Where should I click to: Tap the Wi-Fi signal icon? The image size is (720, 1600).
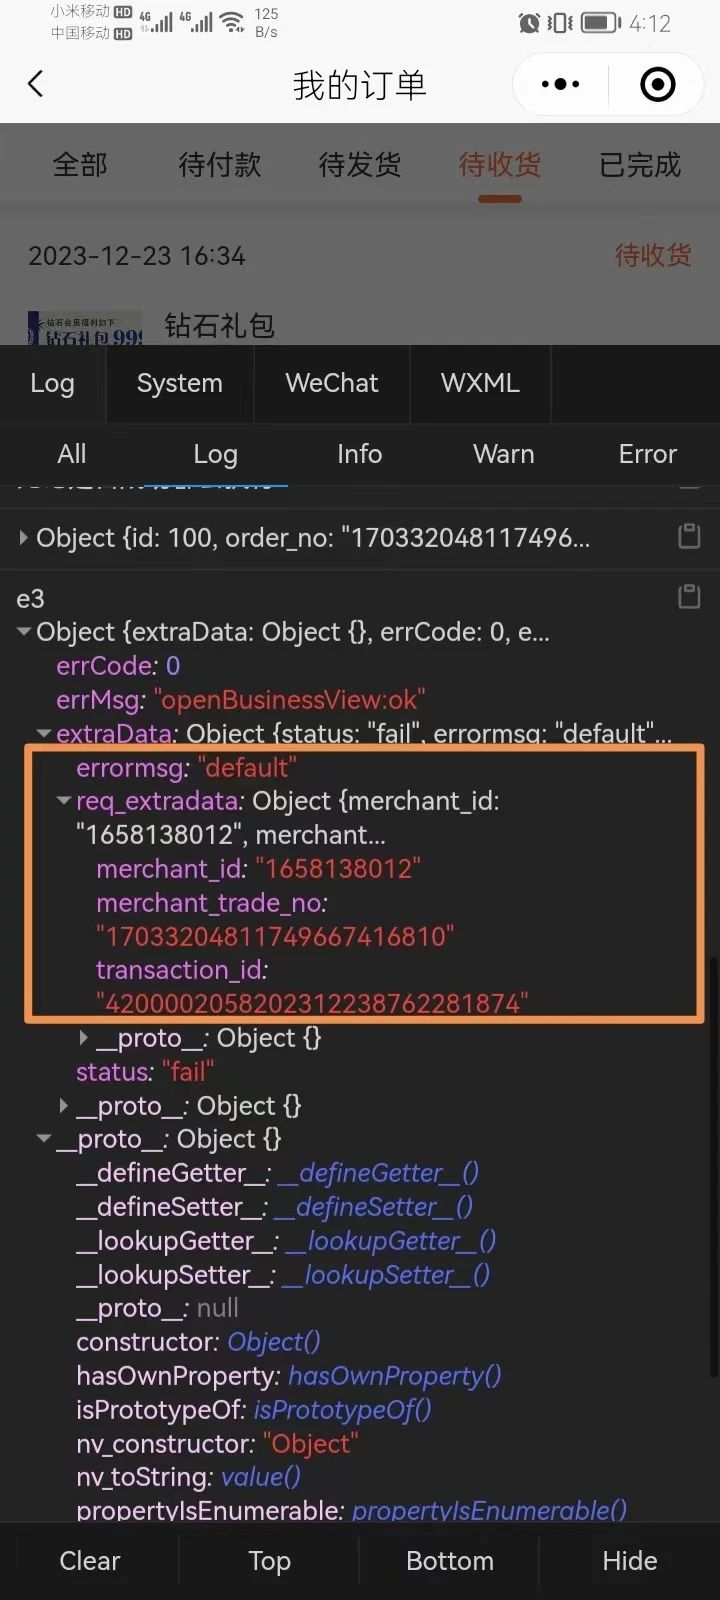pos(232,22)
